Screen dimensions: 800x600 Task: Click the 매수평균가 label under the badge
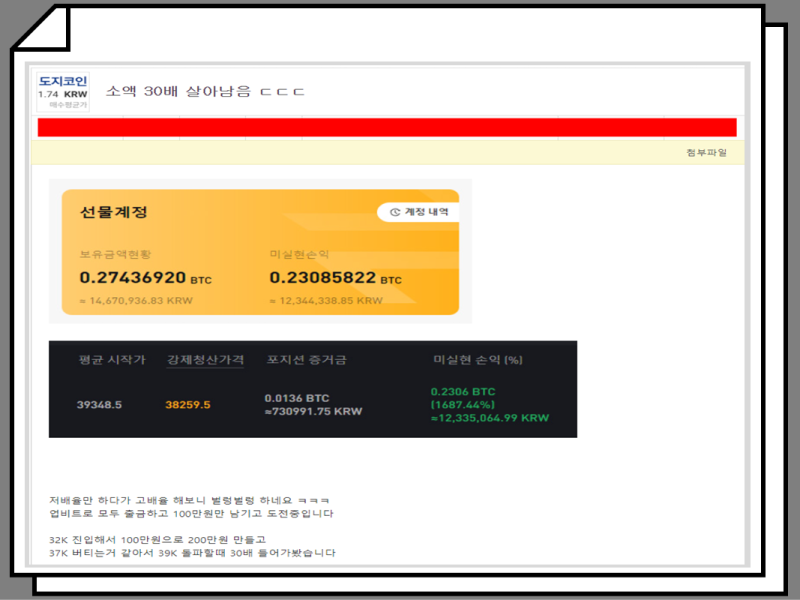point(68,105)
